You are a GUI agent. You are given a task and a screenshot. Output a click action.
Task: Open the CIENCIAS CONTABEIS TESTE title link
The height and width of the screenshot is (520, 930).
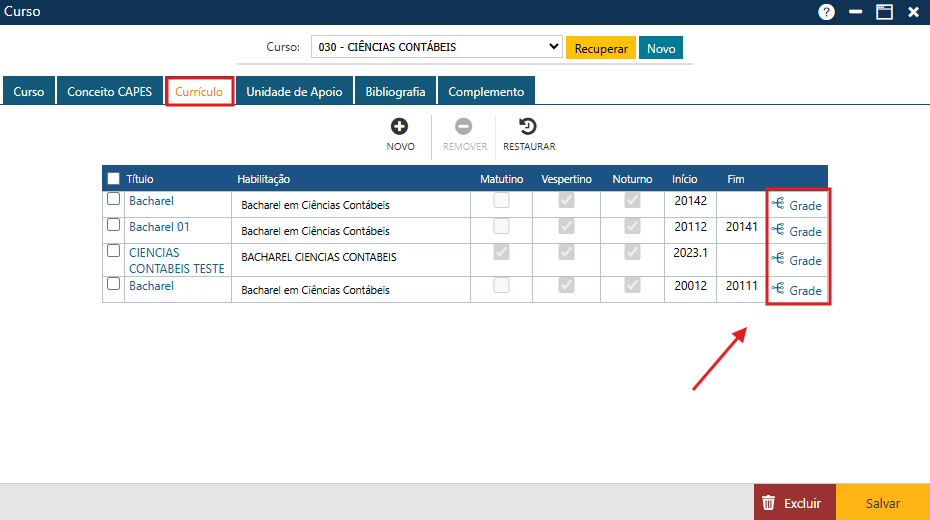[177, 260]
